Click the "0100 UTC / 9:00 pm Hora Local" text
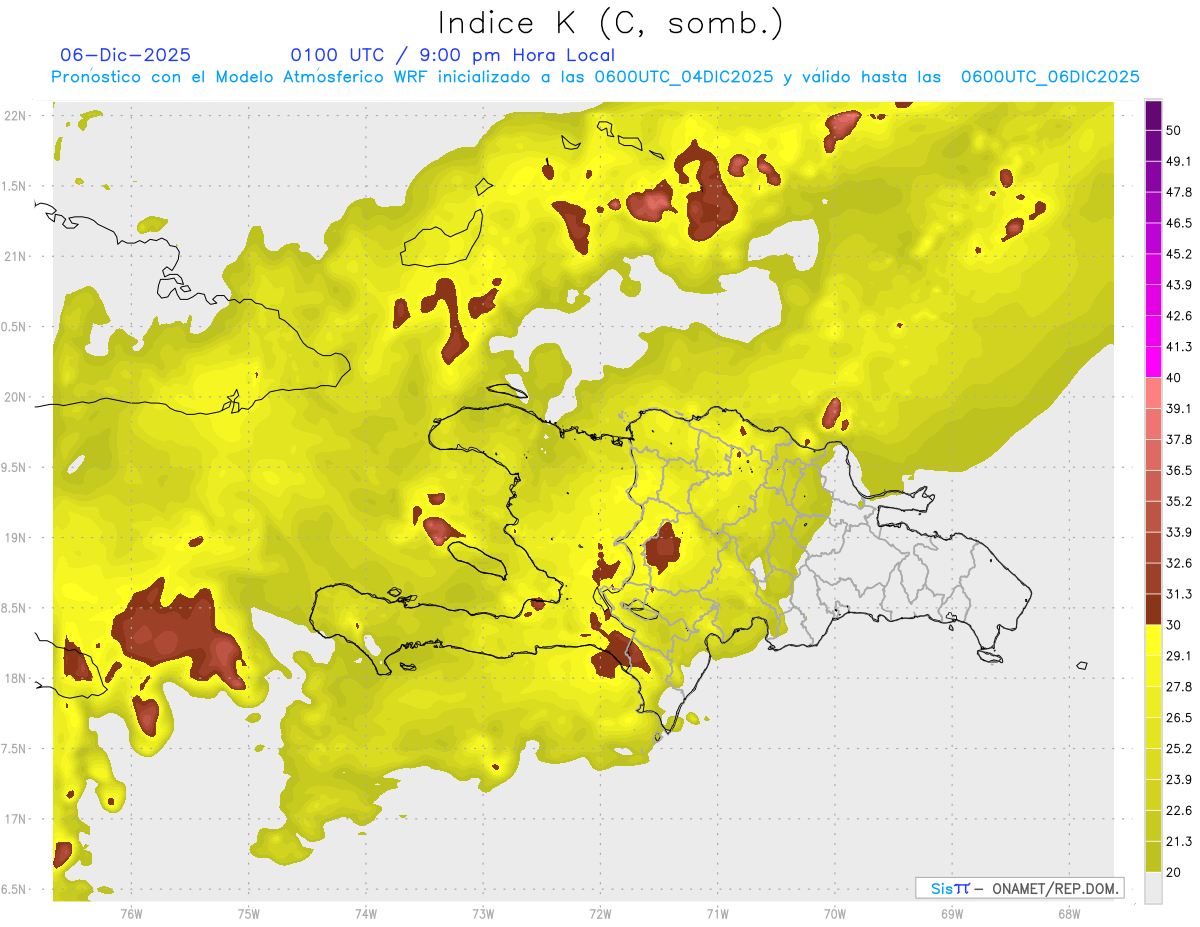The width and height of the screenshot is (1200, 927). [x=452, y=55]
